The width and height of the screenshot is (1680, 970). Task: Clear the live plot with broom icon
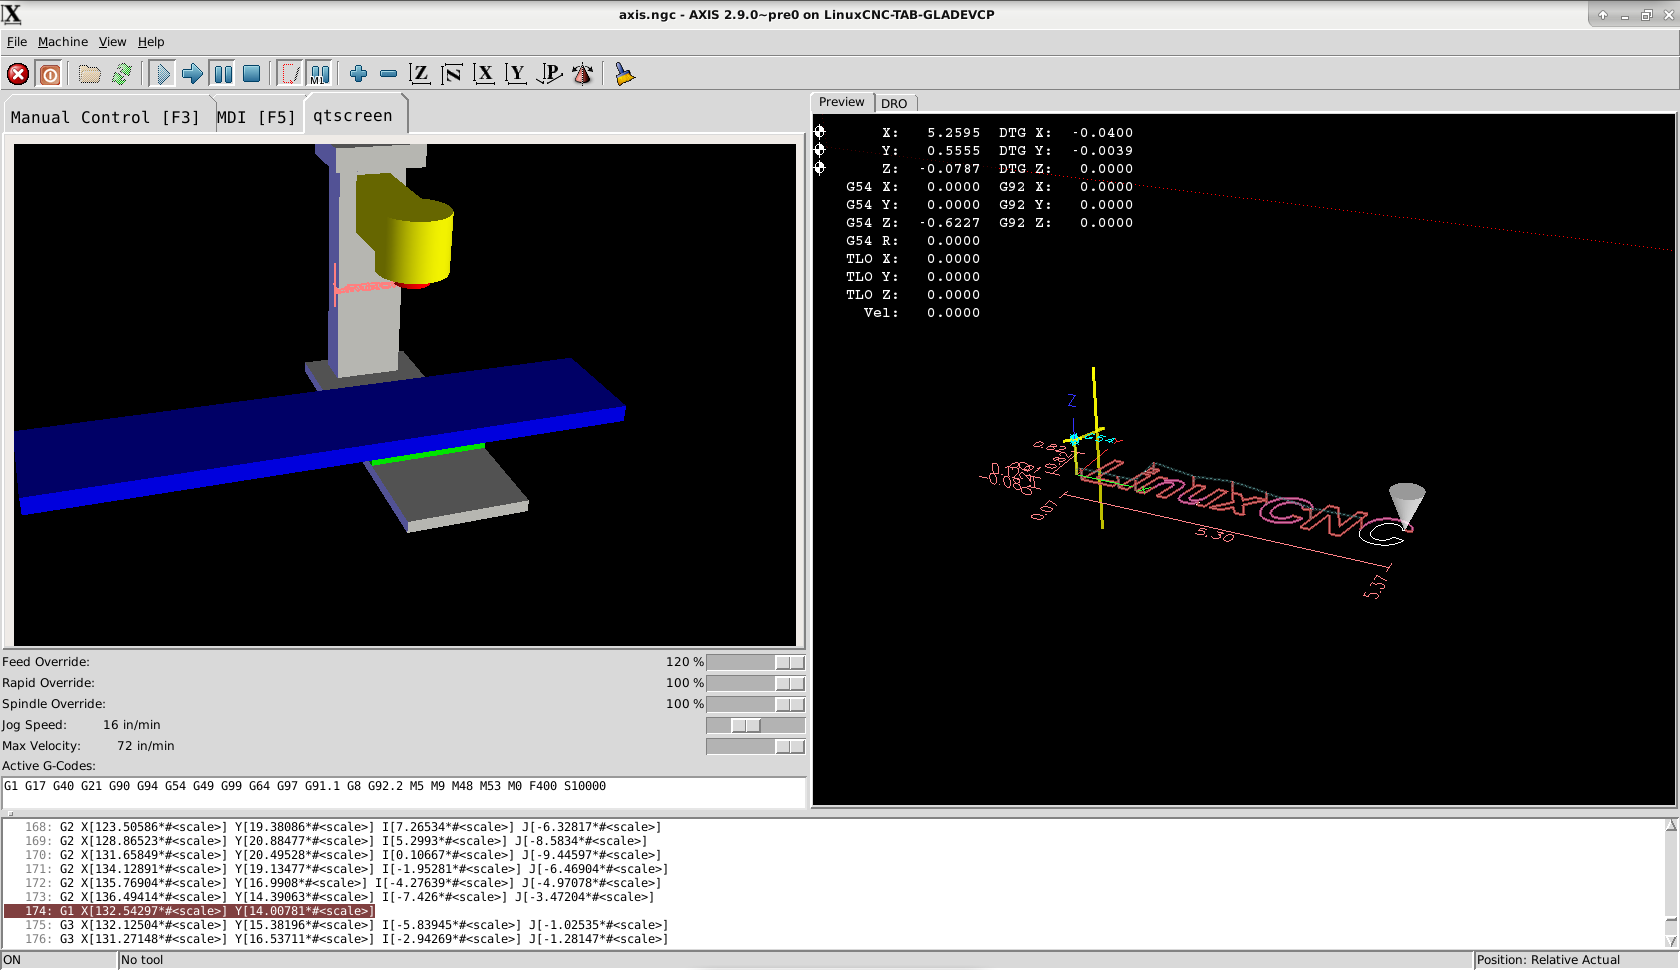625,74
